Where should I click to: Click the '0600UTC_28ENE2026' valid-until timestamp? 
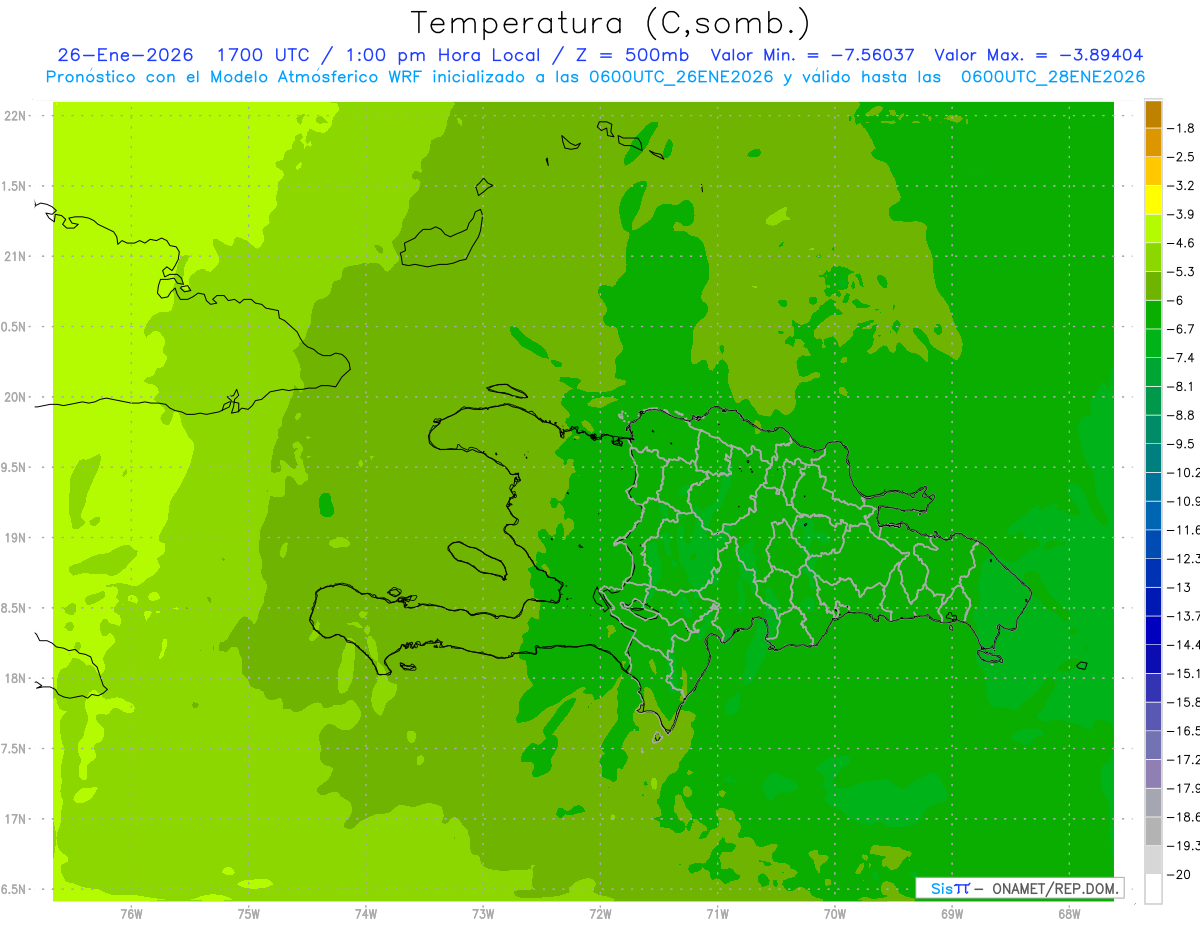coord(1053,76)
